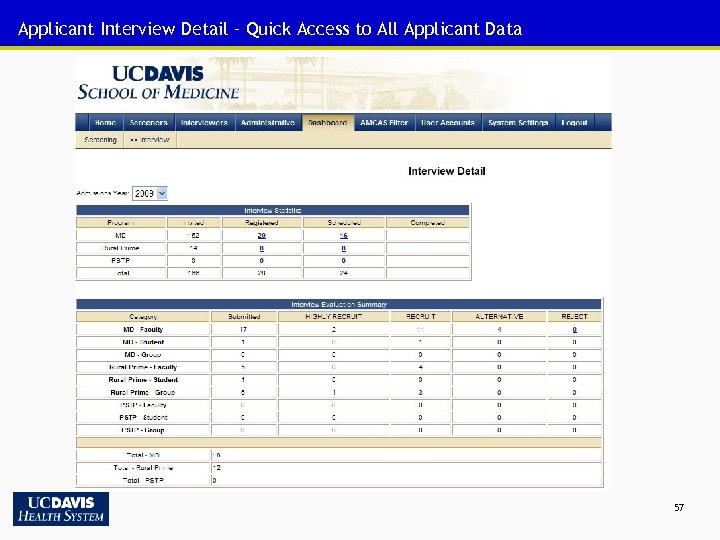Click the Interview Statistics title bar
720x540 pixels.
coord(273,210)
